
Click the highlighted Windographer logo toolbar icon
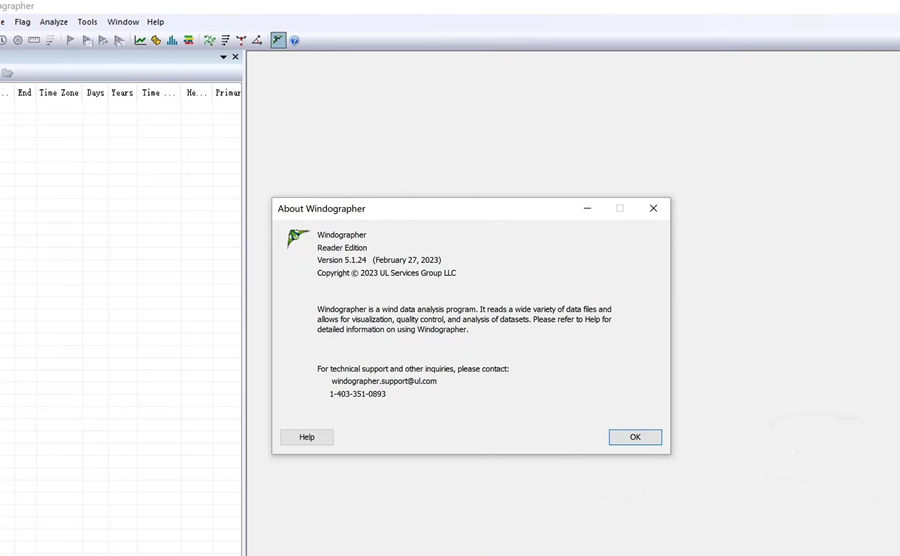[278, 40]
